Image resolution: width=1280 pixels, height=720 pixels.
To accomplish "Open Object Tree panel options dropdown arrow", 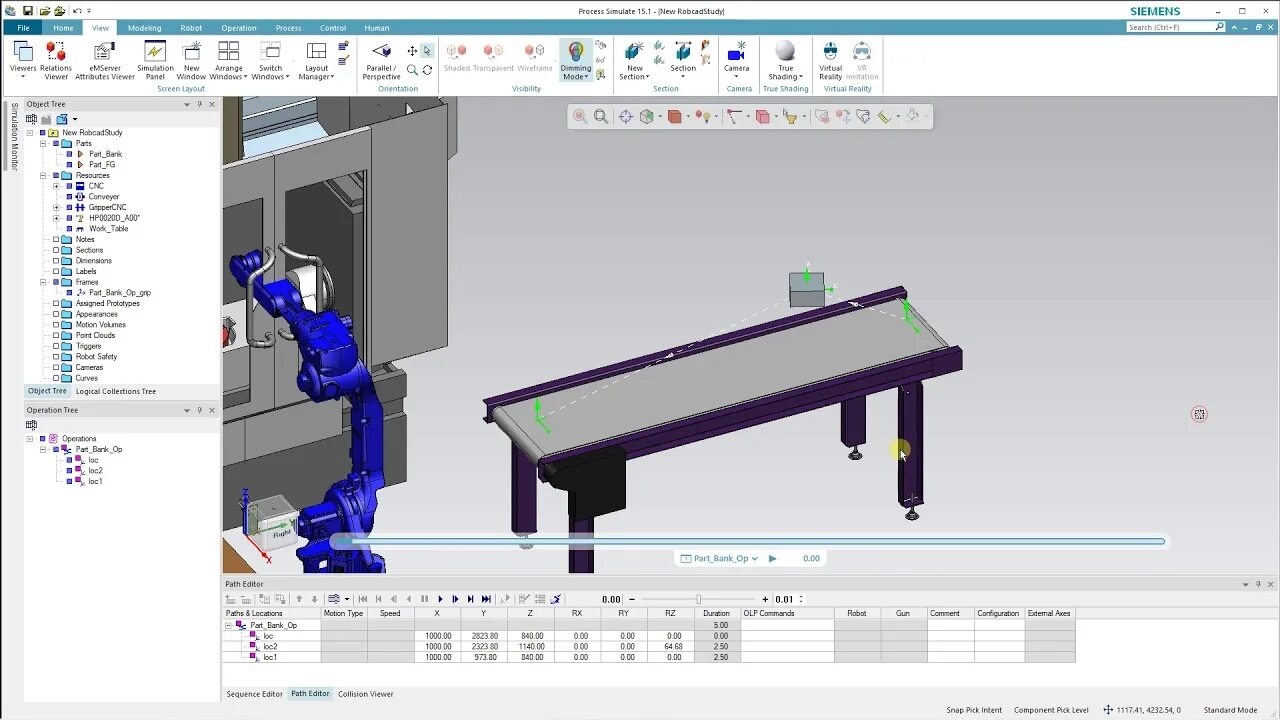I will coord(186,104).
